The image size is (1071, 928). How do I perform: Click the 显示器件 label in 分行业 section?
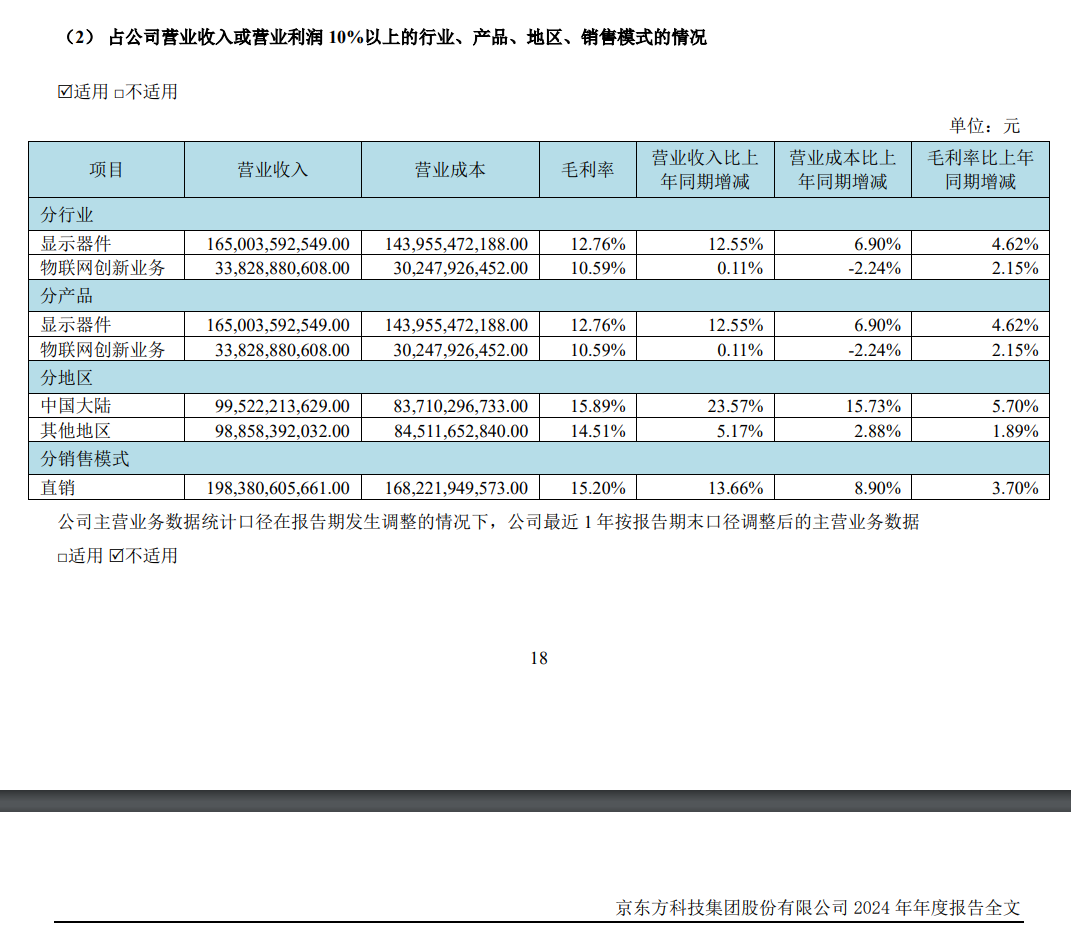coord(76,244)
